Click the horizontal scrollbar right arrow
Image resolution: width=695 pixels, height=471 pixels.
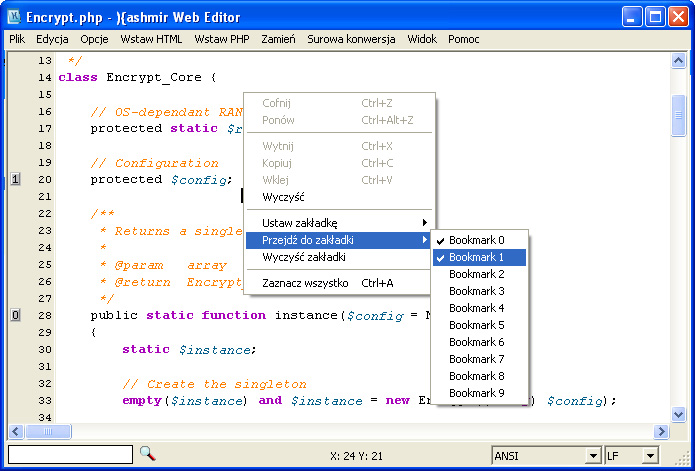(x=661, y=431)
